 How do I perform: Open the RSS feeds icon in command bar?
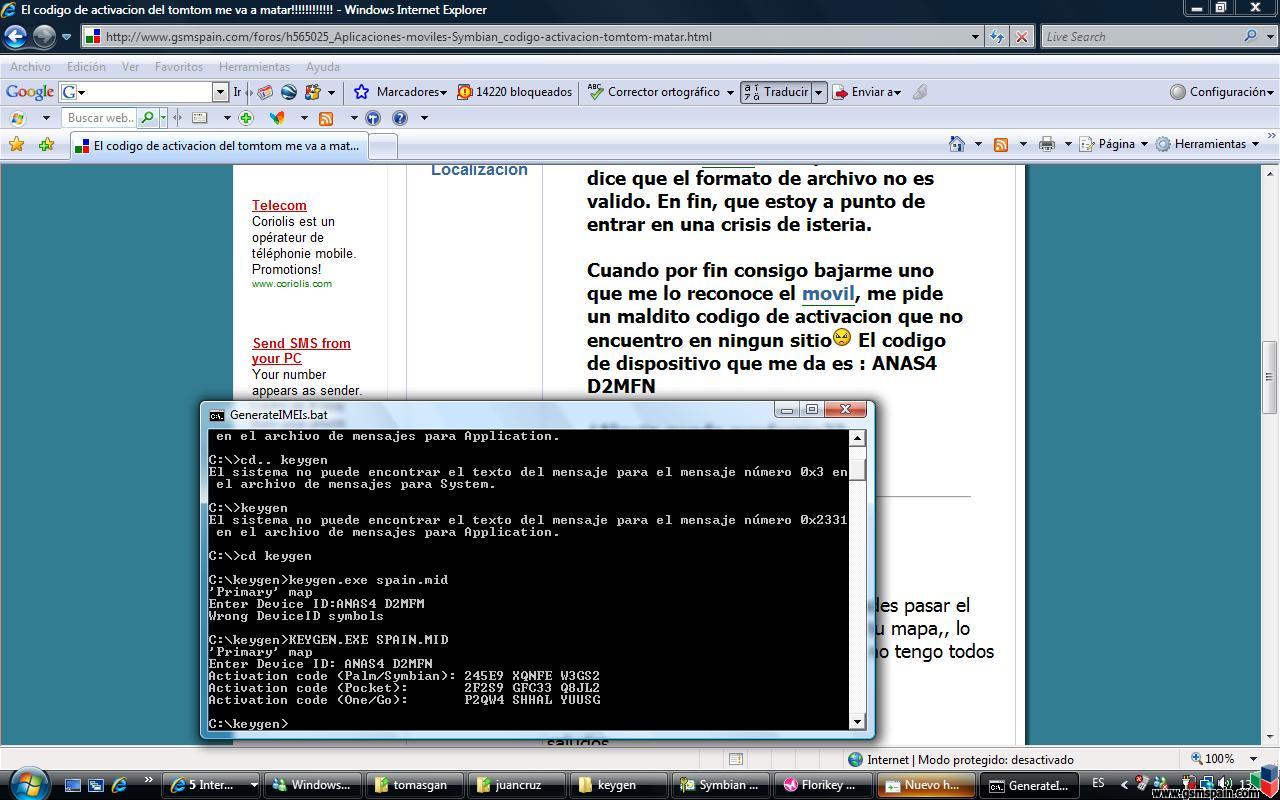[1000, 144]
